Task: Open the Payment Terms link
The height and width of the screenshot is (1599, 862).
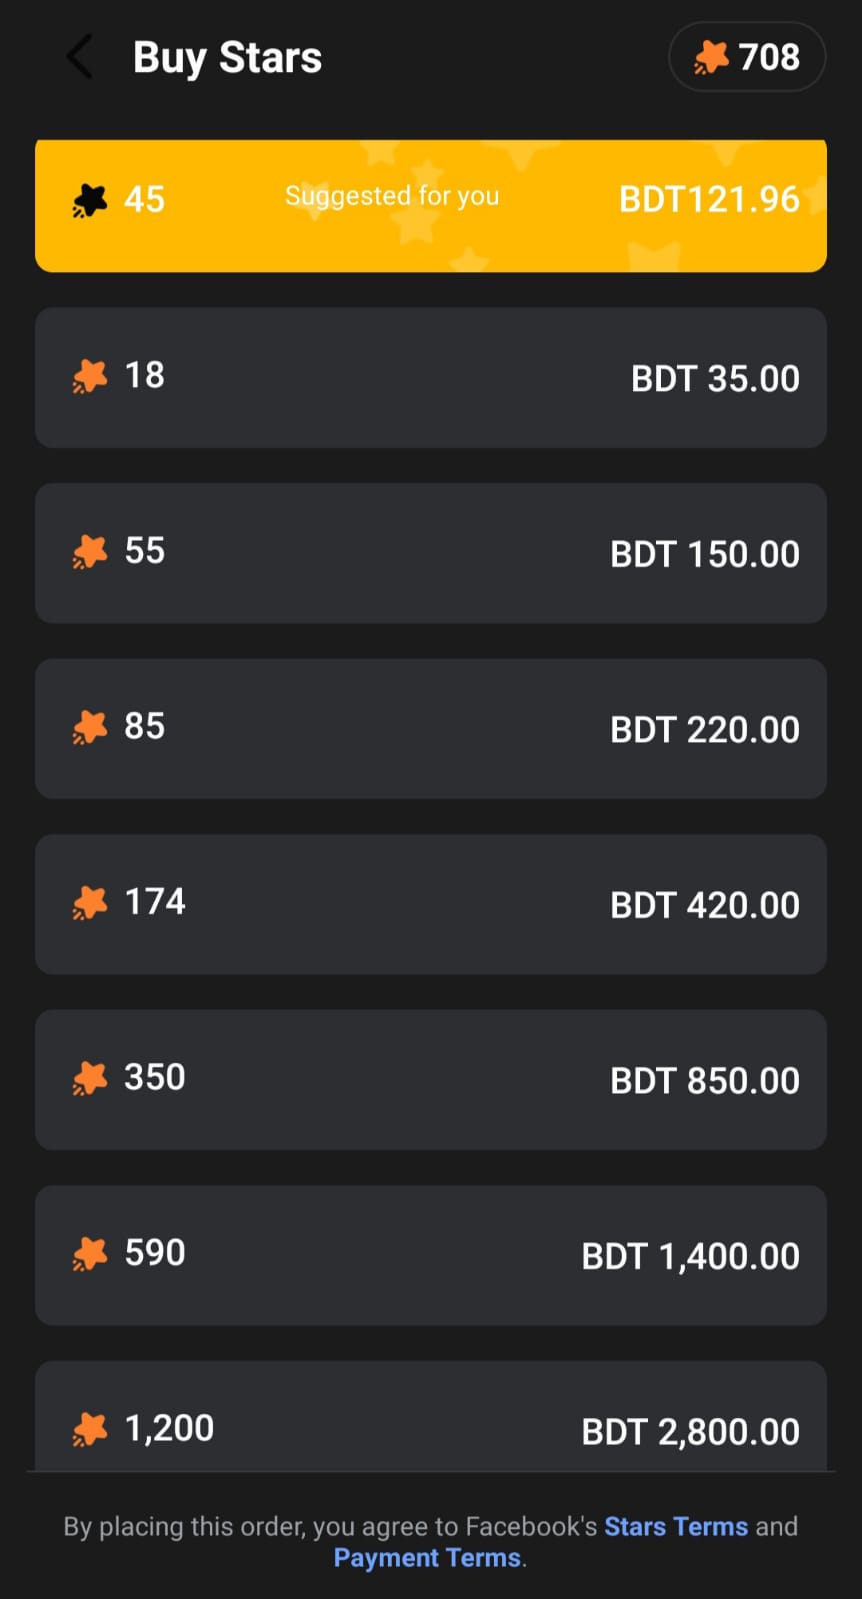Action: pos(427,1558)
